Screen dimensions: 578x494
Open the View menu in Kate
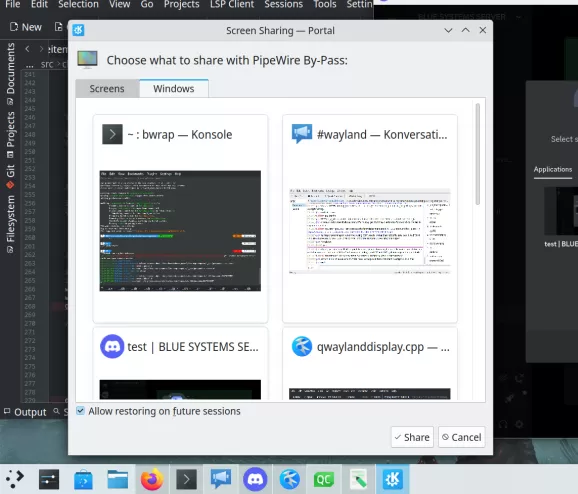(119, 4)
